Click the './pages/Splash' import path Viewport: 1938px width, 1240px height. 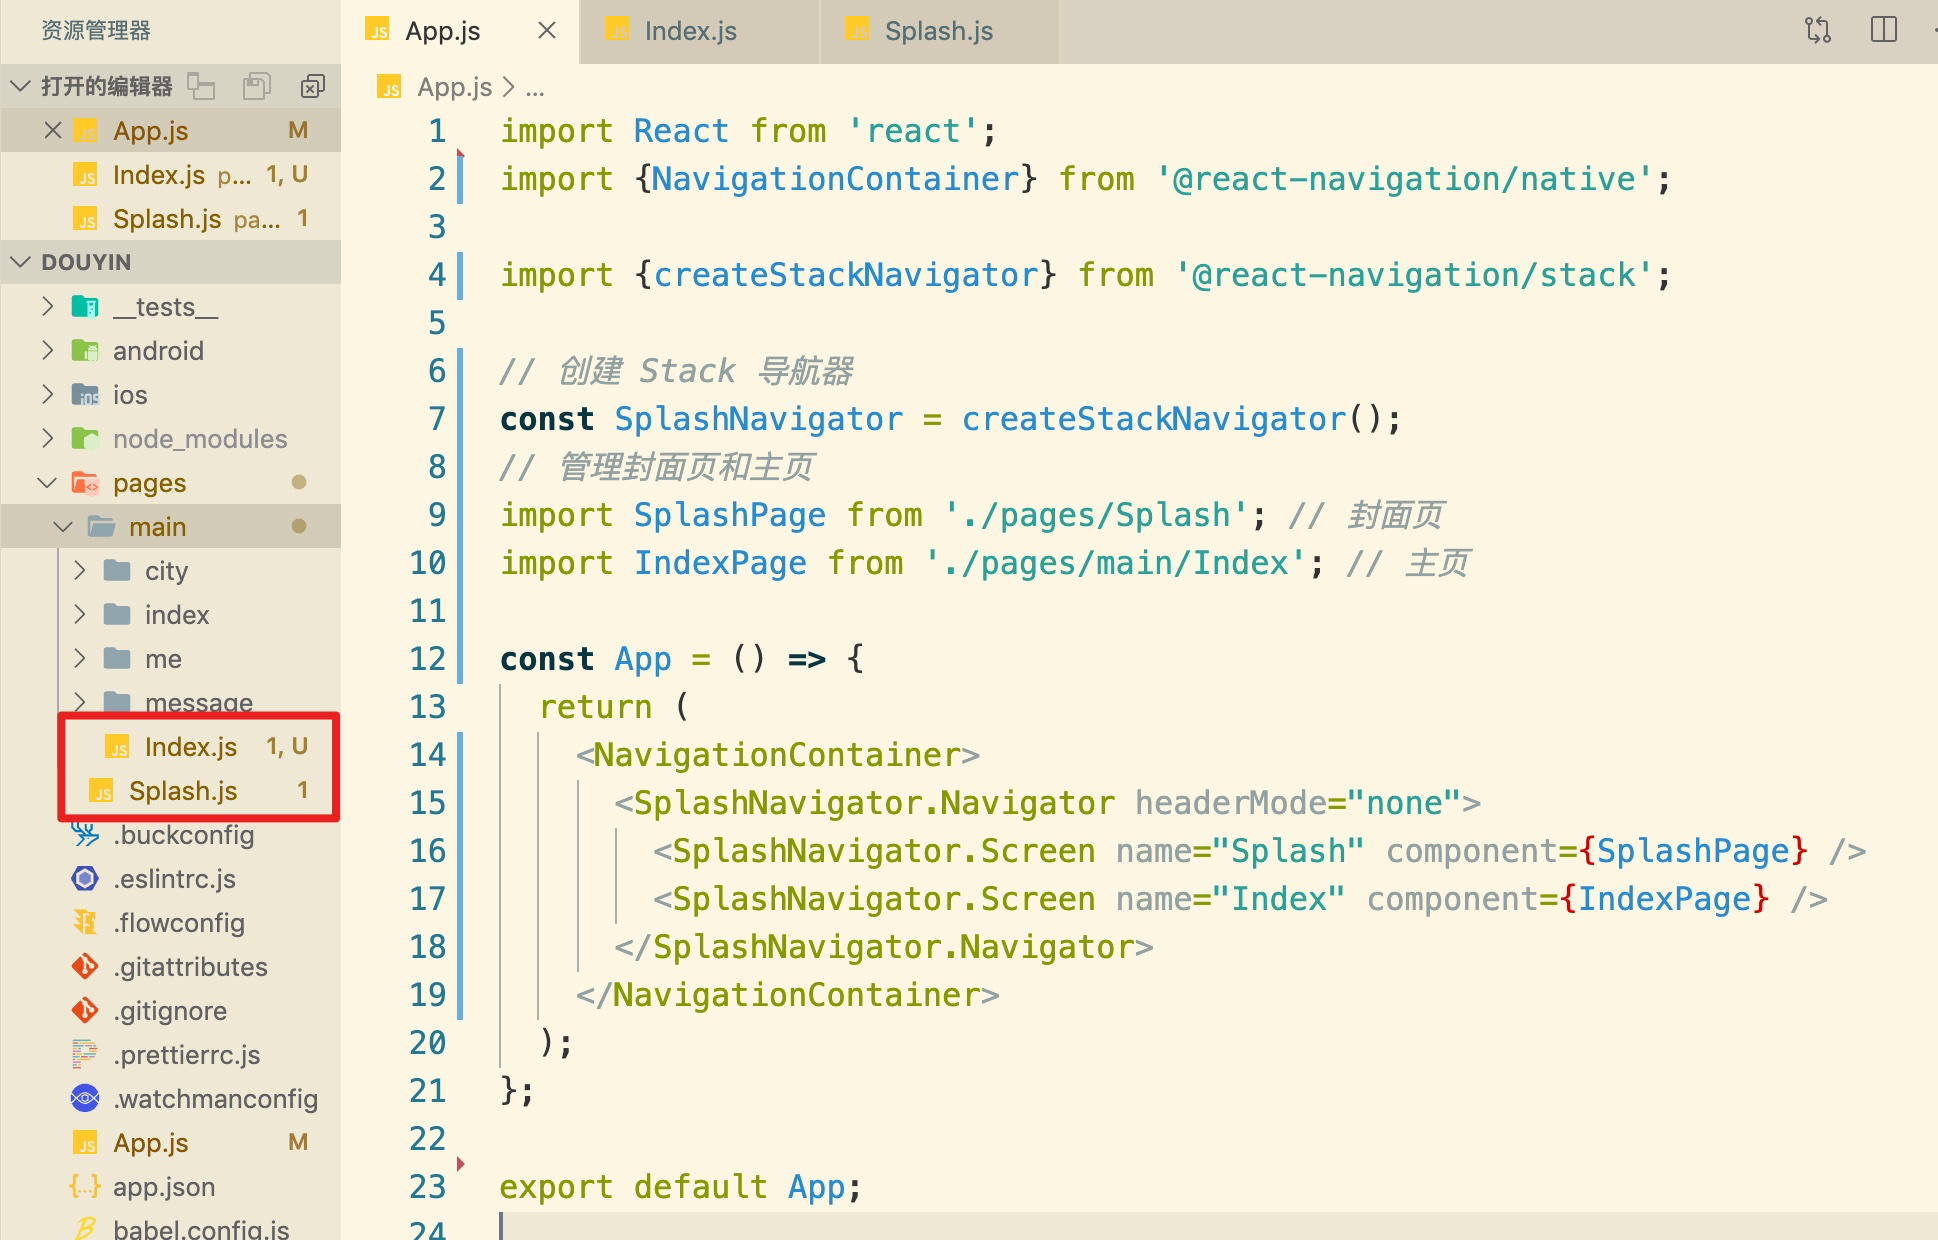(1096, 515)
